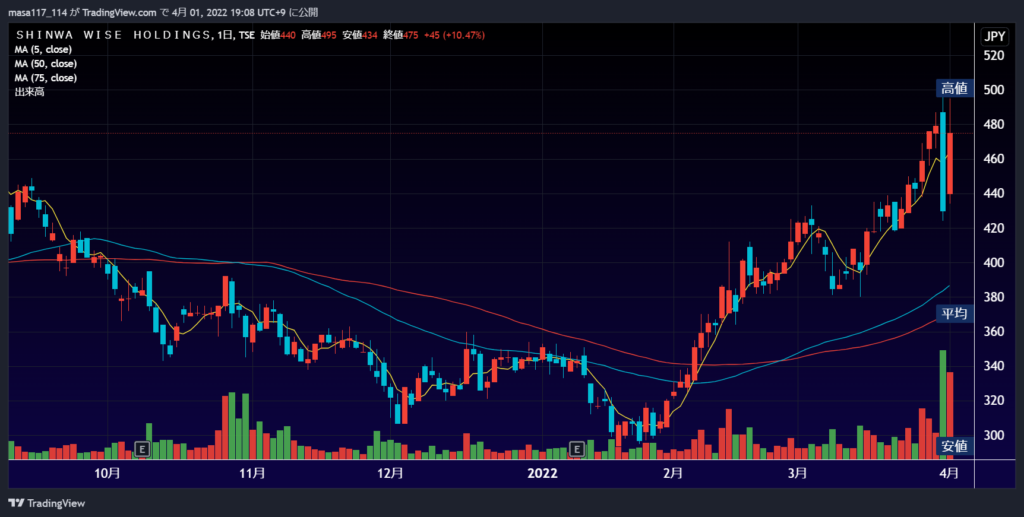Click the 平均 price label on the axis
The width and height of the screenshot is (1024, 517).
(x=954, y=313)
